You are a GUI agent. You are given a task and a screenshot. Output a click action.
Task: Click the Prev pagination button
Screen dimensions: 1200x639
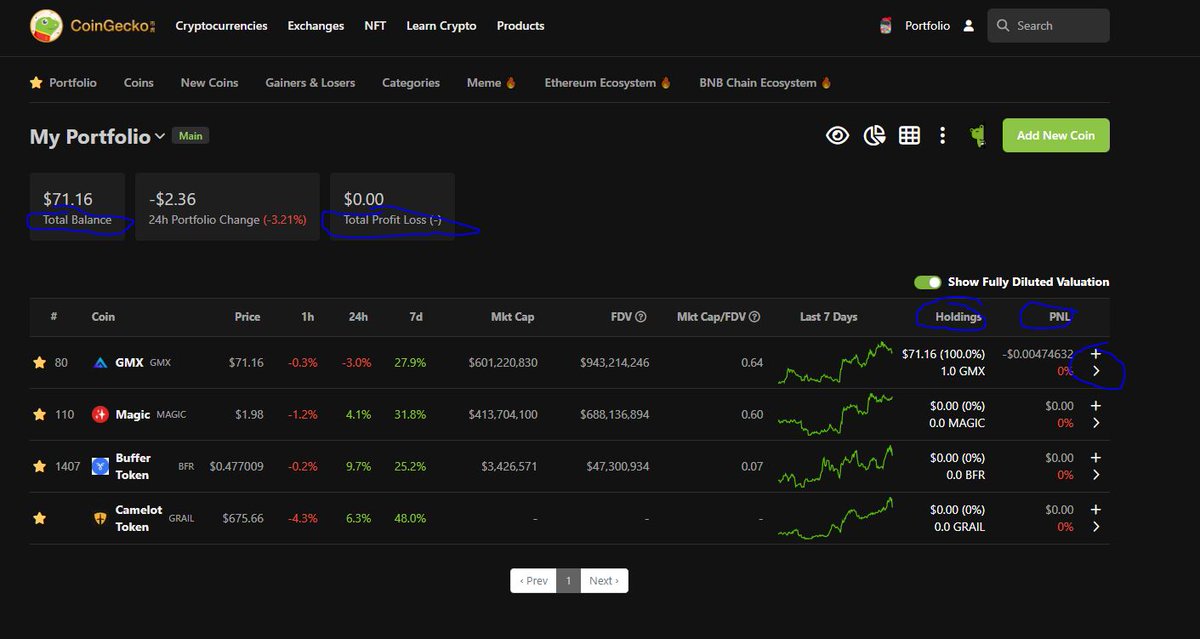533,581
